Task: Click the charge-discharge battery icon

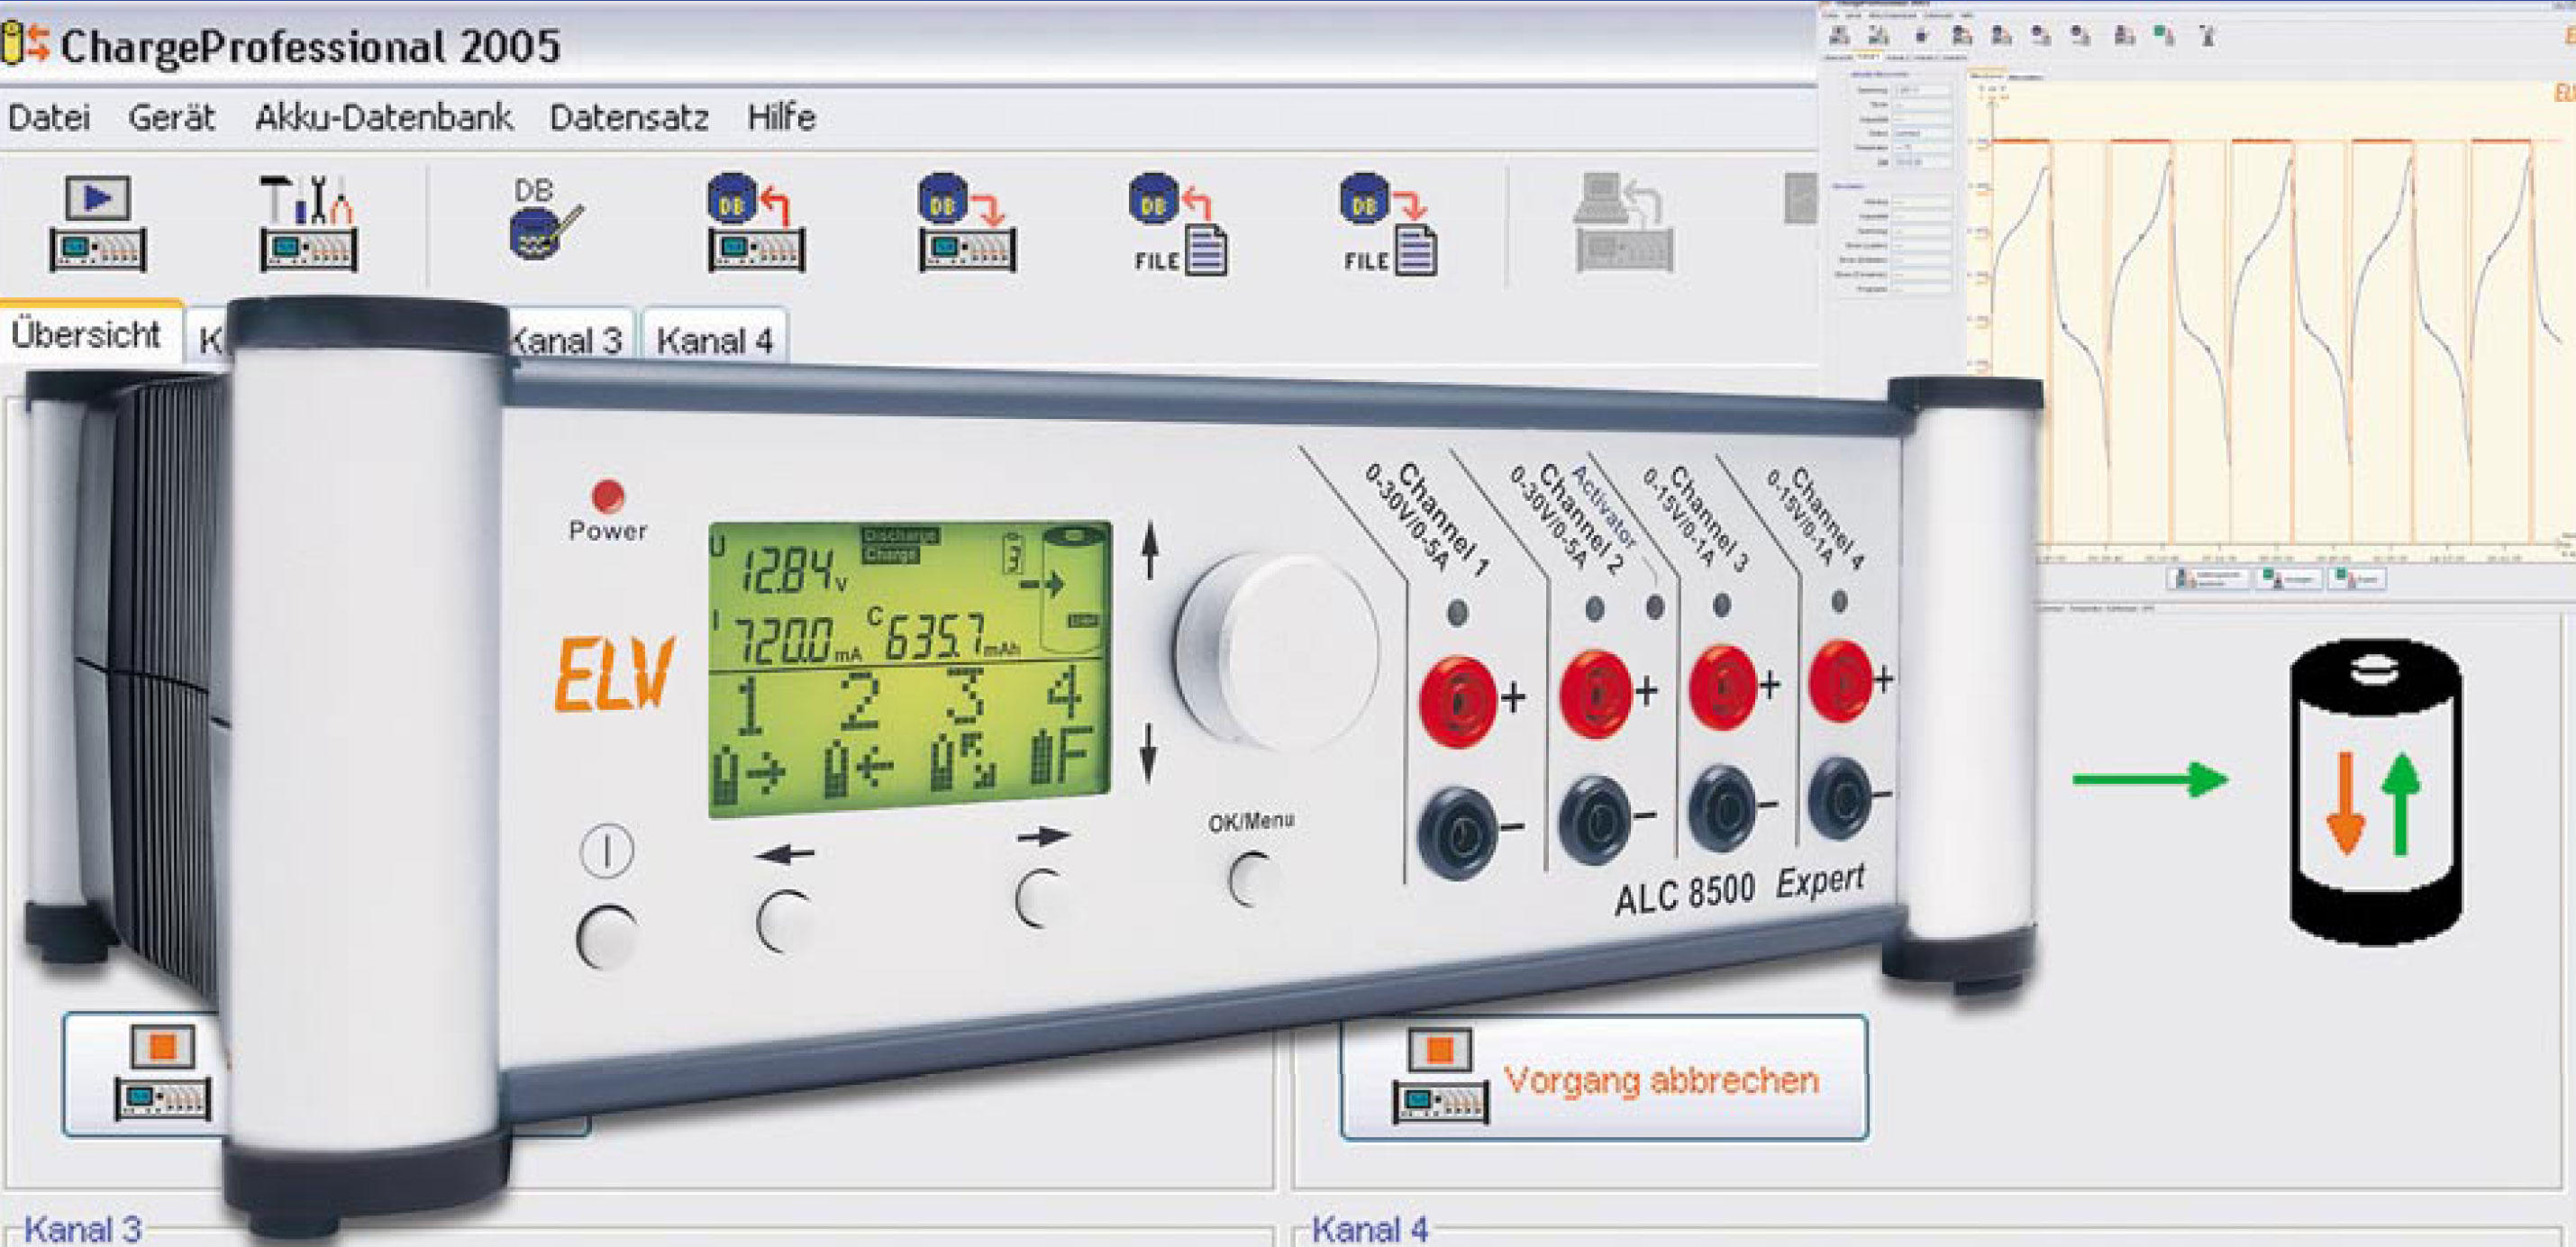Action: pos(2375,792)
